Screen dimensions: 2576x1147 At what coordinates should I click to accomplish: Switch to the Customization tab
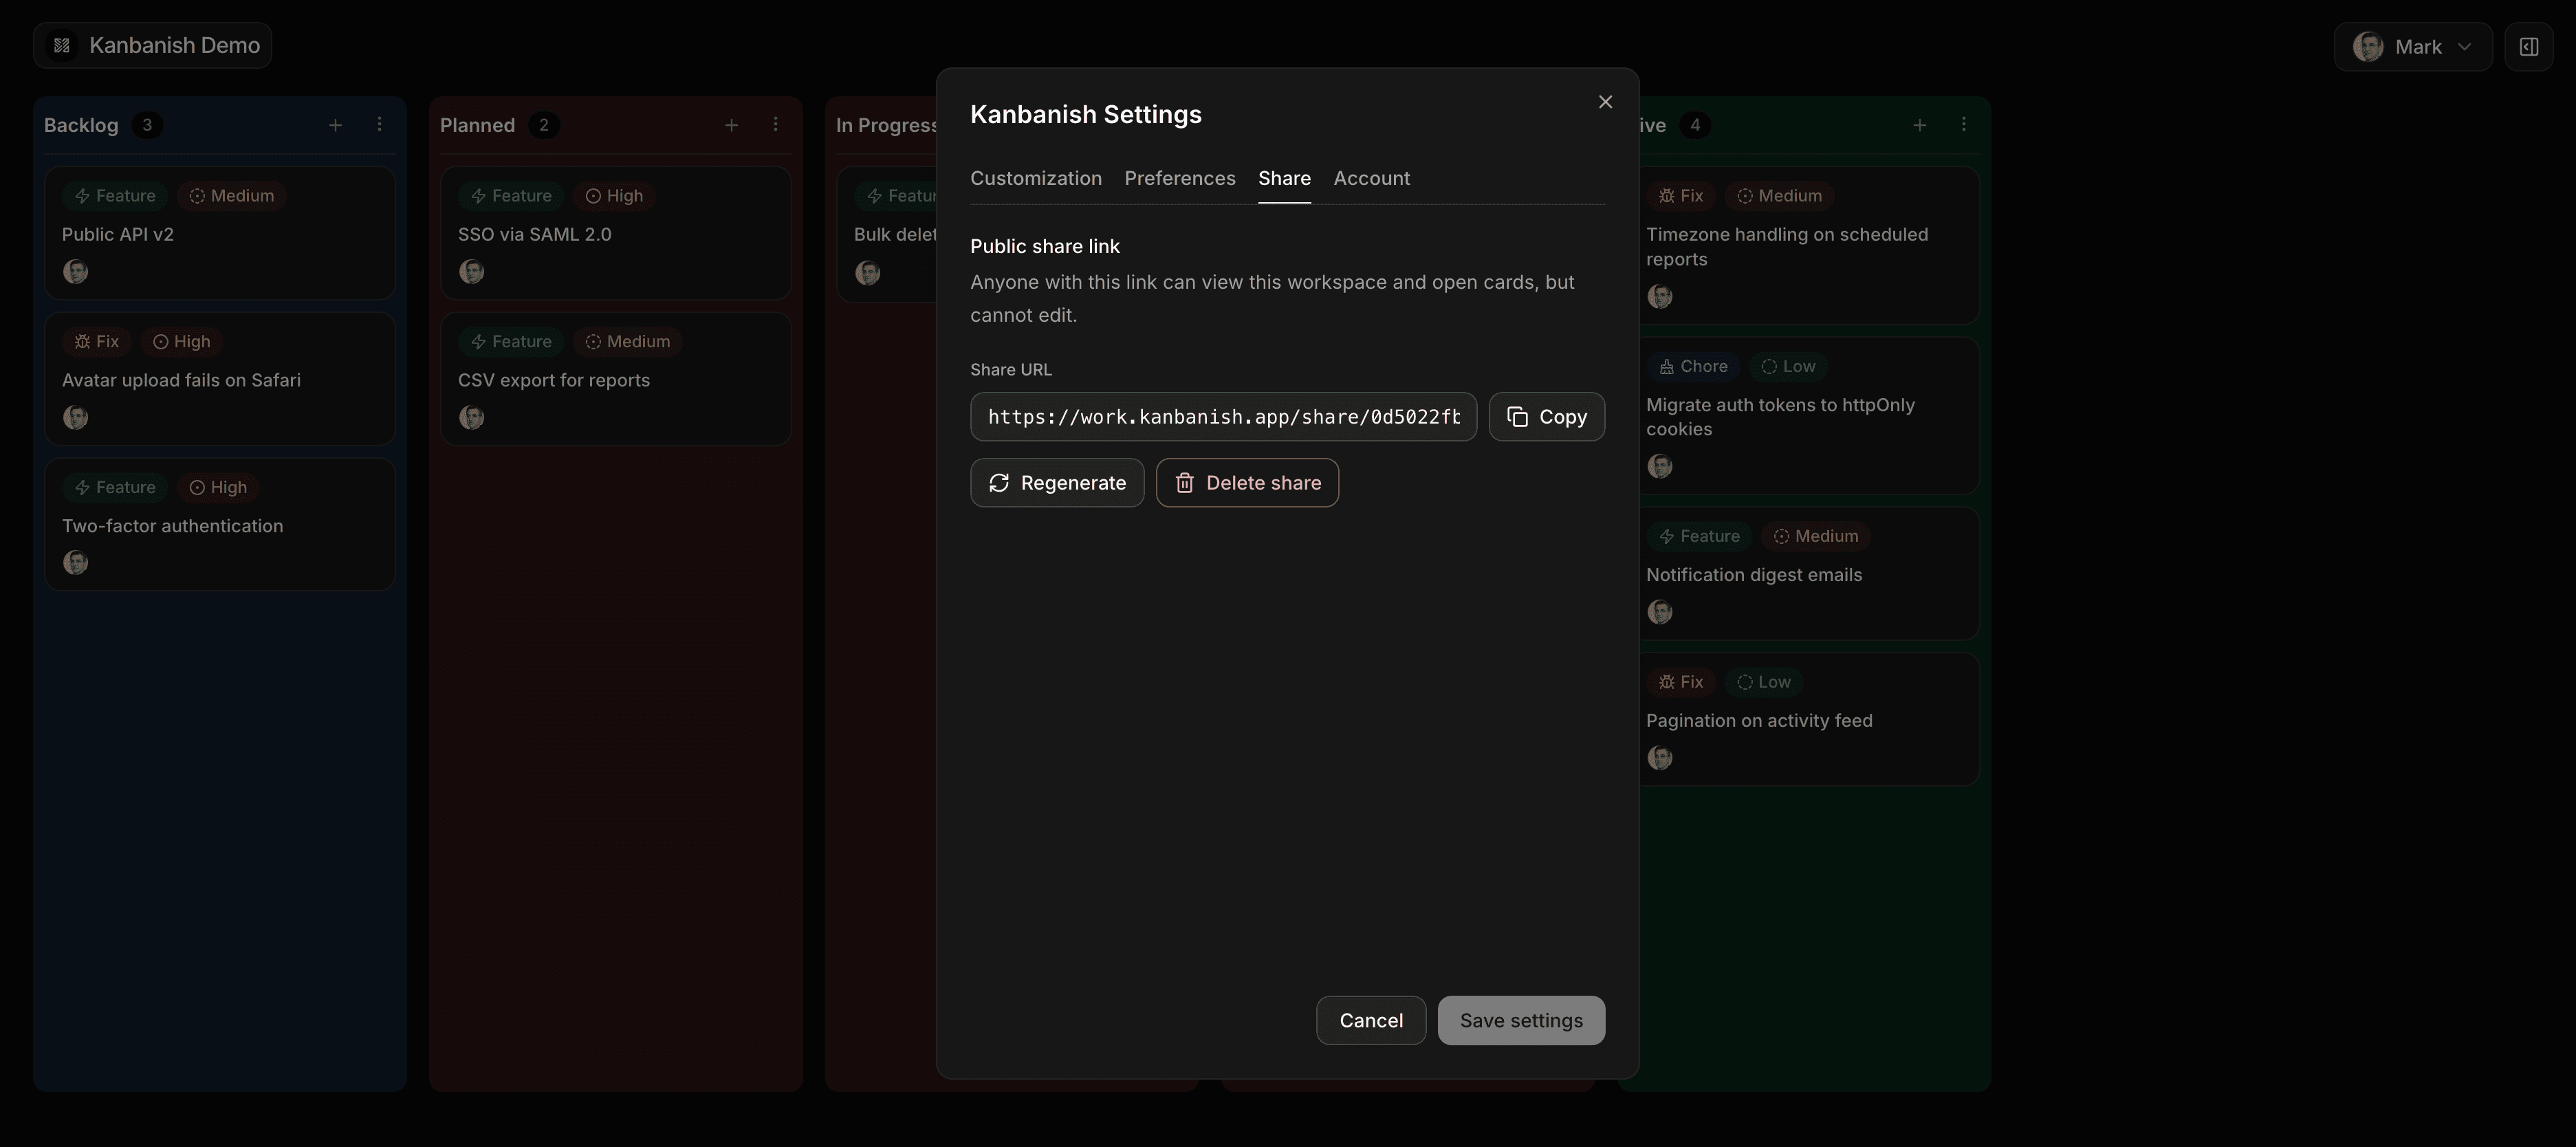pos(1036,178)
